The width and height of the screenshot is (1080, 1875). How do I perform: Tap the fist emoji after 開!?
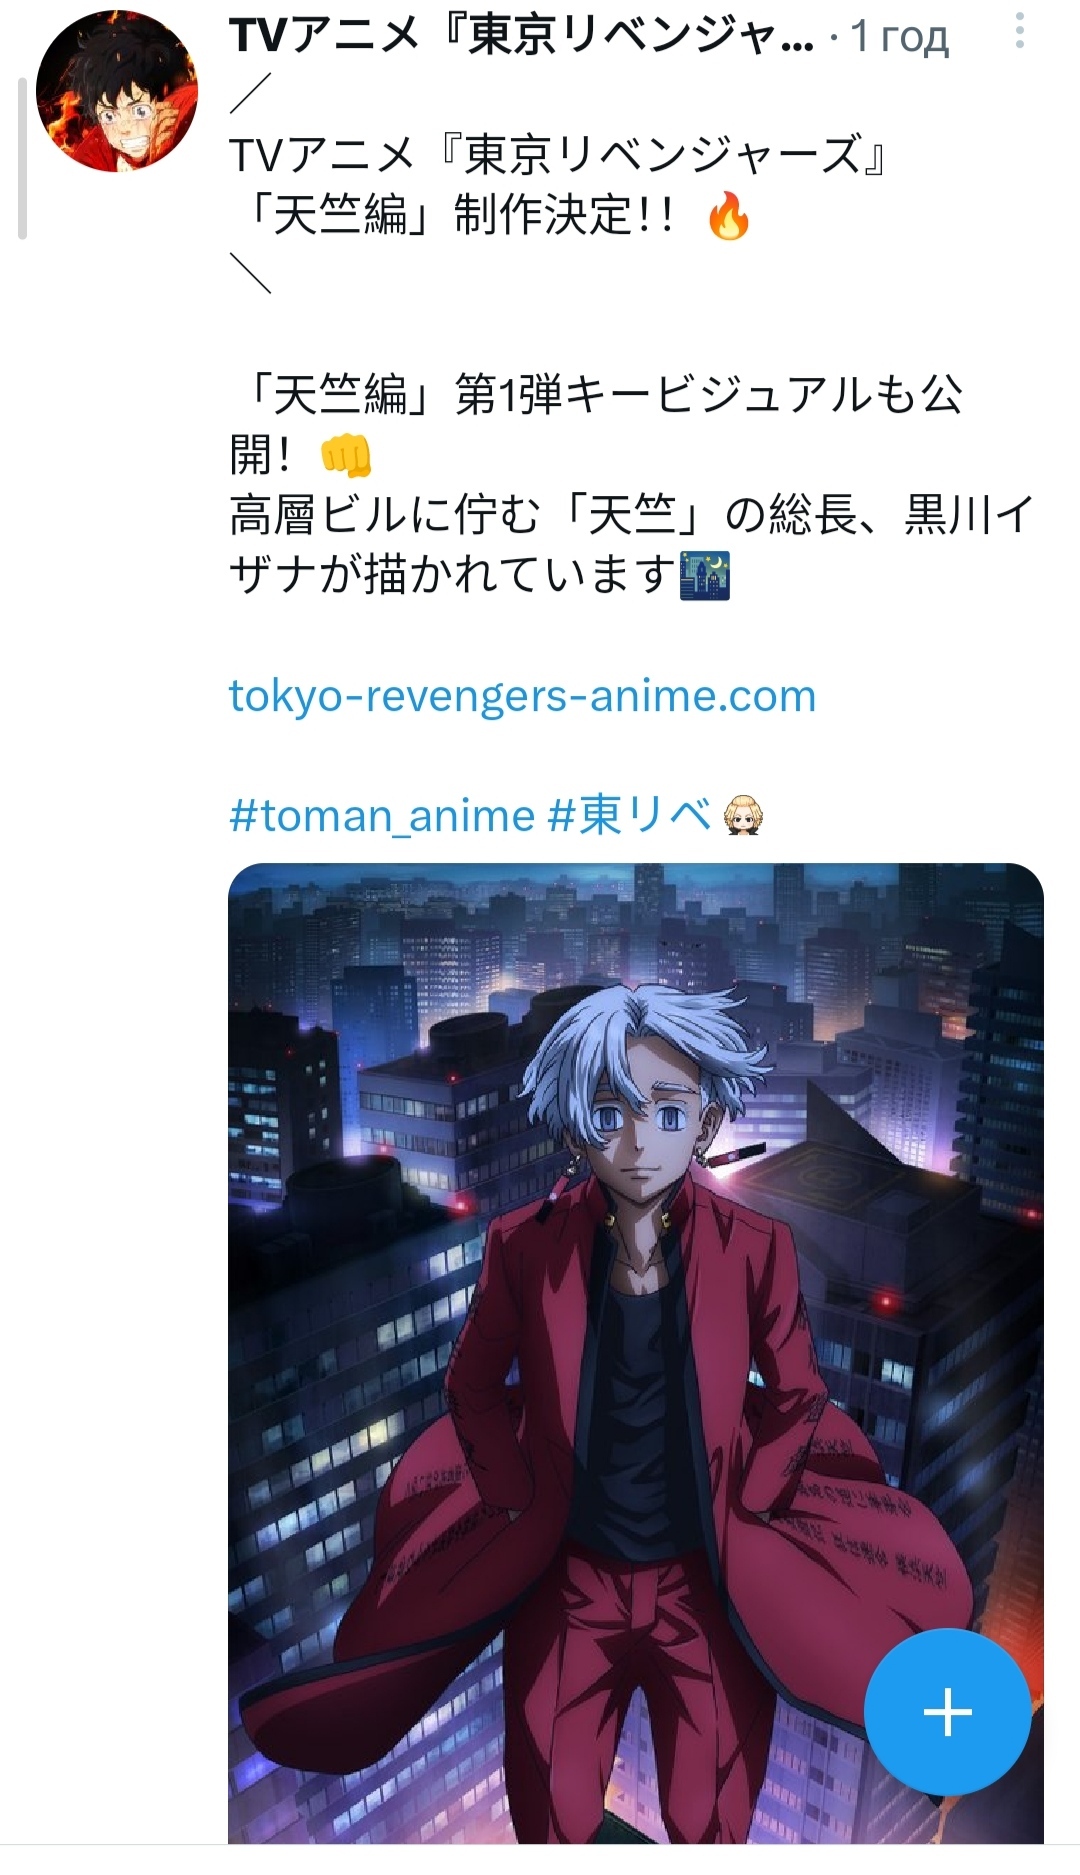pyautogui.click(x=345, y=456)
